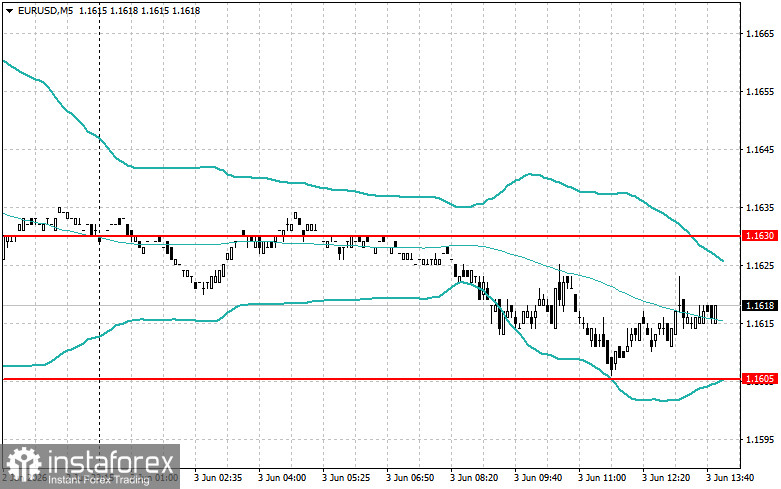Click the 3 Jun 04:00 time label

tap(282, 478)
